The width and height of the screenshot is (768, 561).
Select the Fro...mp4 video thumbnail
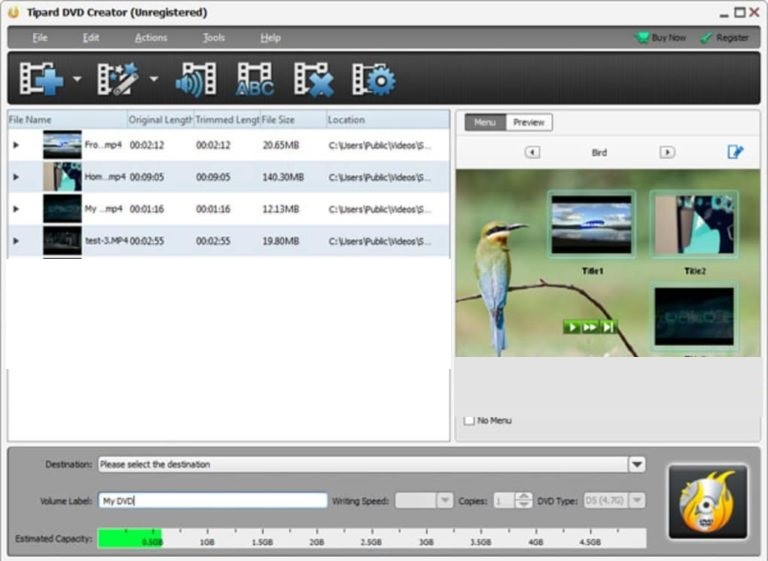(62, 145)
